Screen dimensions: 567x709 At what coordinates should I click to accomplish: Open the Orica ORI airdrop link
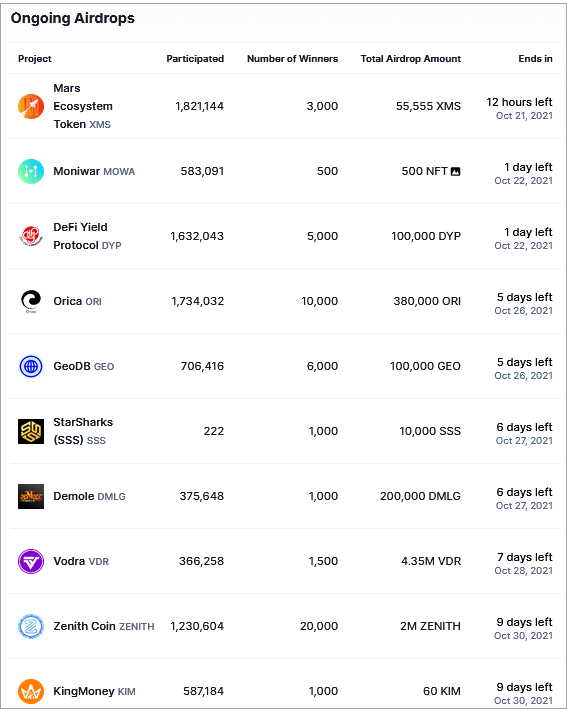(x=77, y=301)
